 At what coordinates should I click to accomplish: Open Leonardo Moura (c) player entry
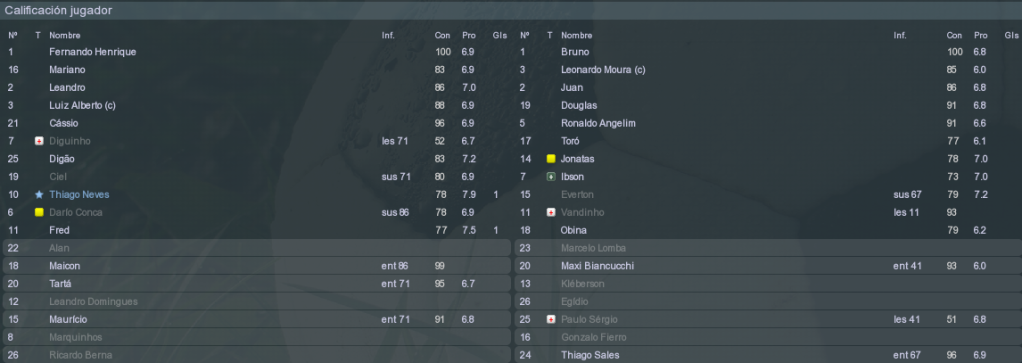603,70
